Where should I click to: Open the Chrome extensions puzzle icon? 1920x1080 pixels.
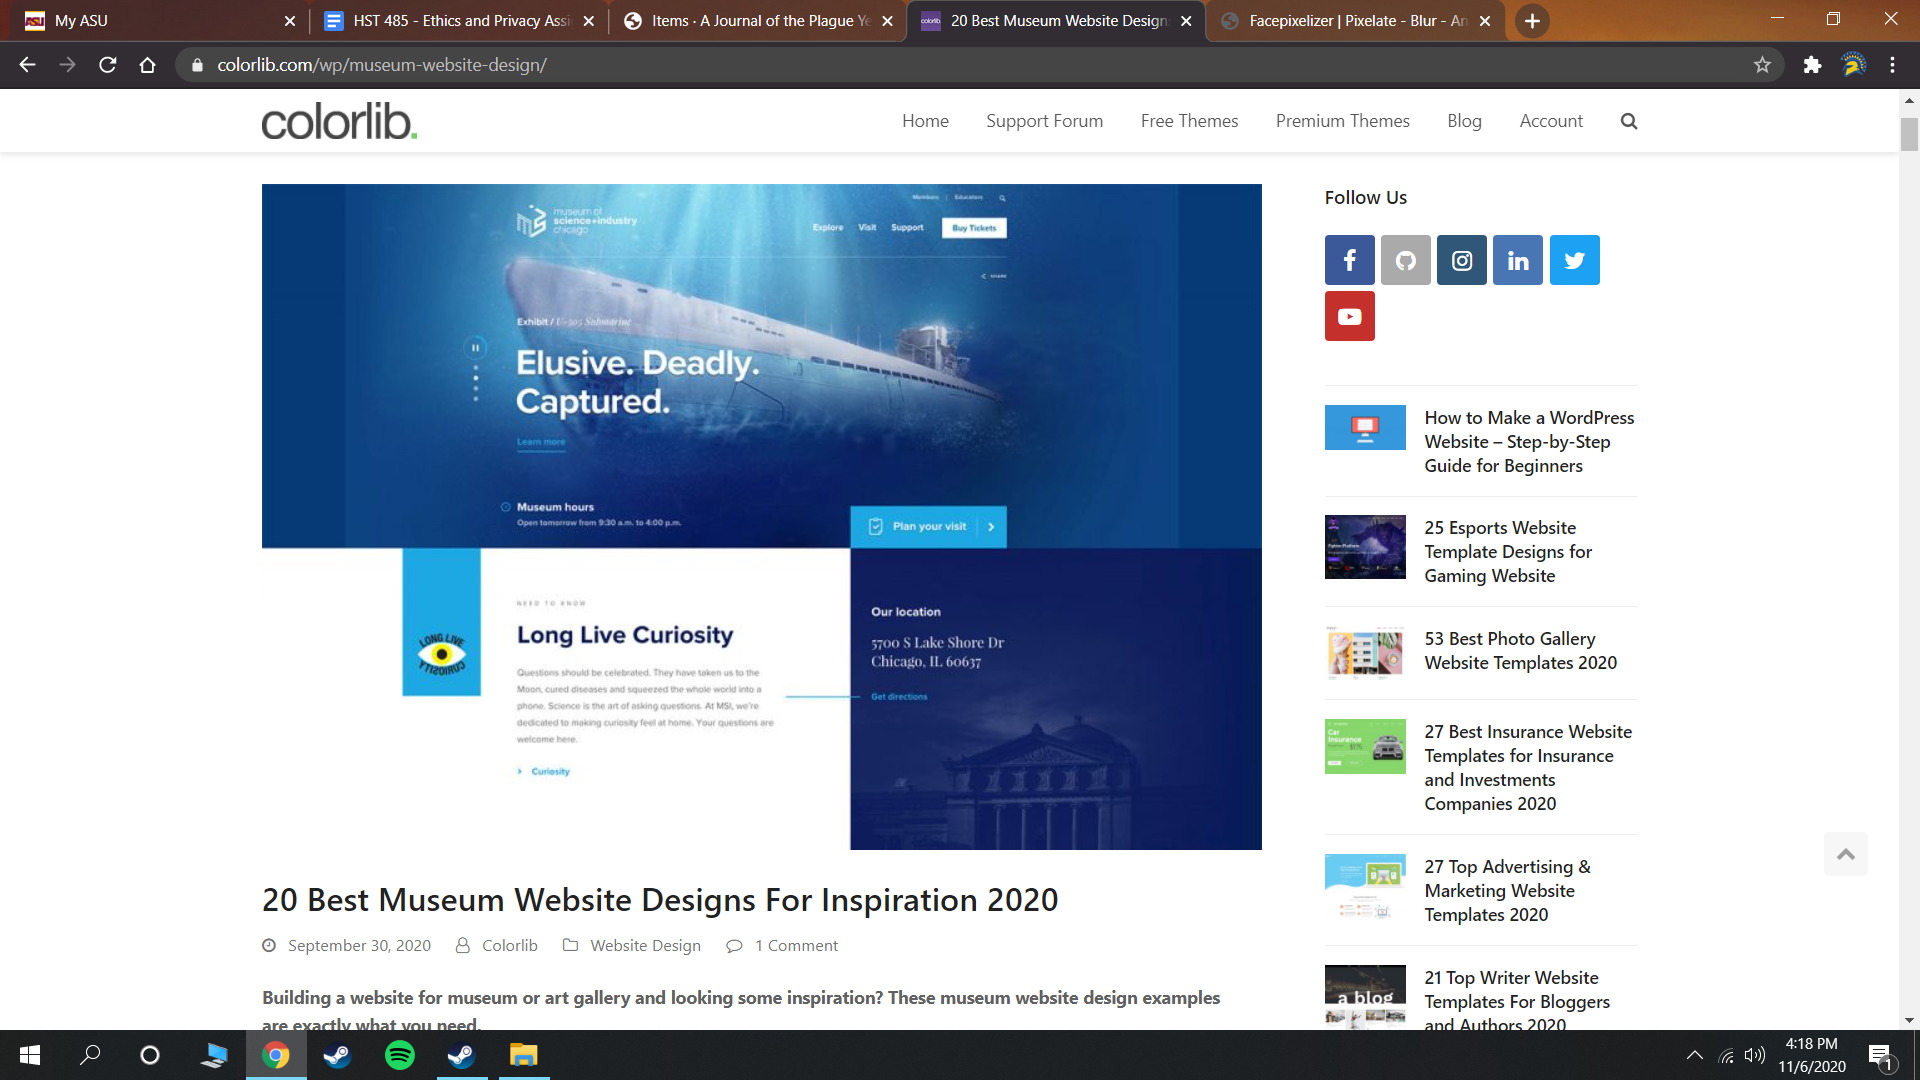pyautogui.click(x=1812, y=65)
